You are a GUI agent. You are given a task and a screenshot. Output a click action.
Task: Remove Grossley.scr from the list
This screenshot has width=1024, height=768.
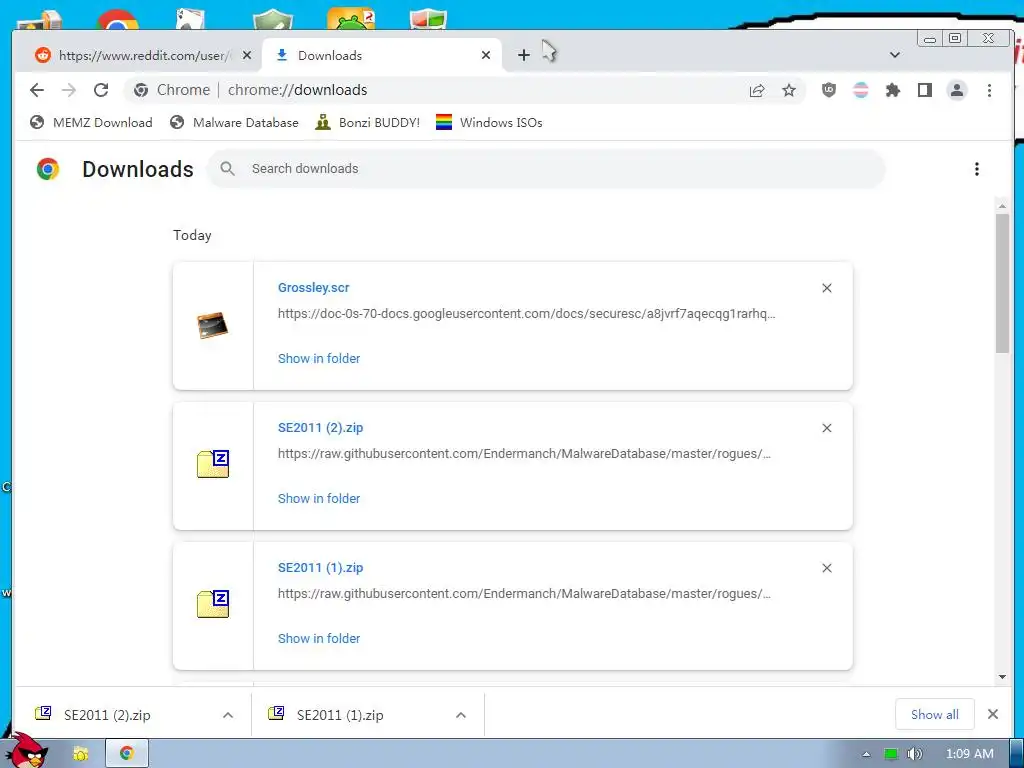[x=827, y=288]
